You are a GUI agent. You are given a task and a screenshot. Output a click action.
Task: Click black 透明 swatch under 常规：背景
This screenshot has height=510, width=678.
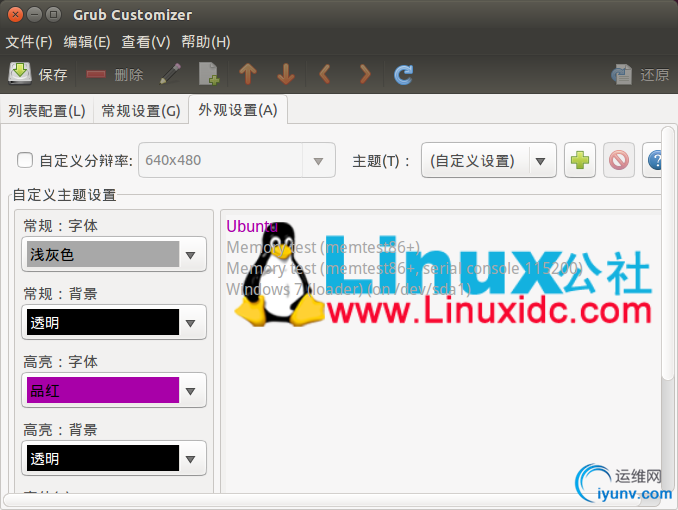[103, 322]
